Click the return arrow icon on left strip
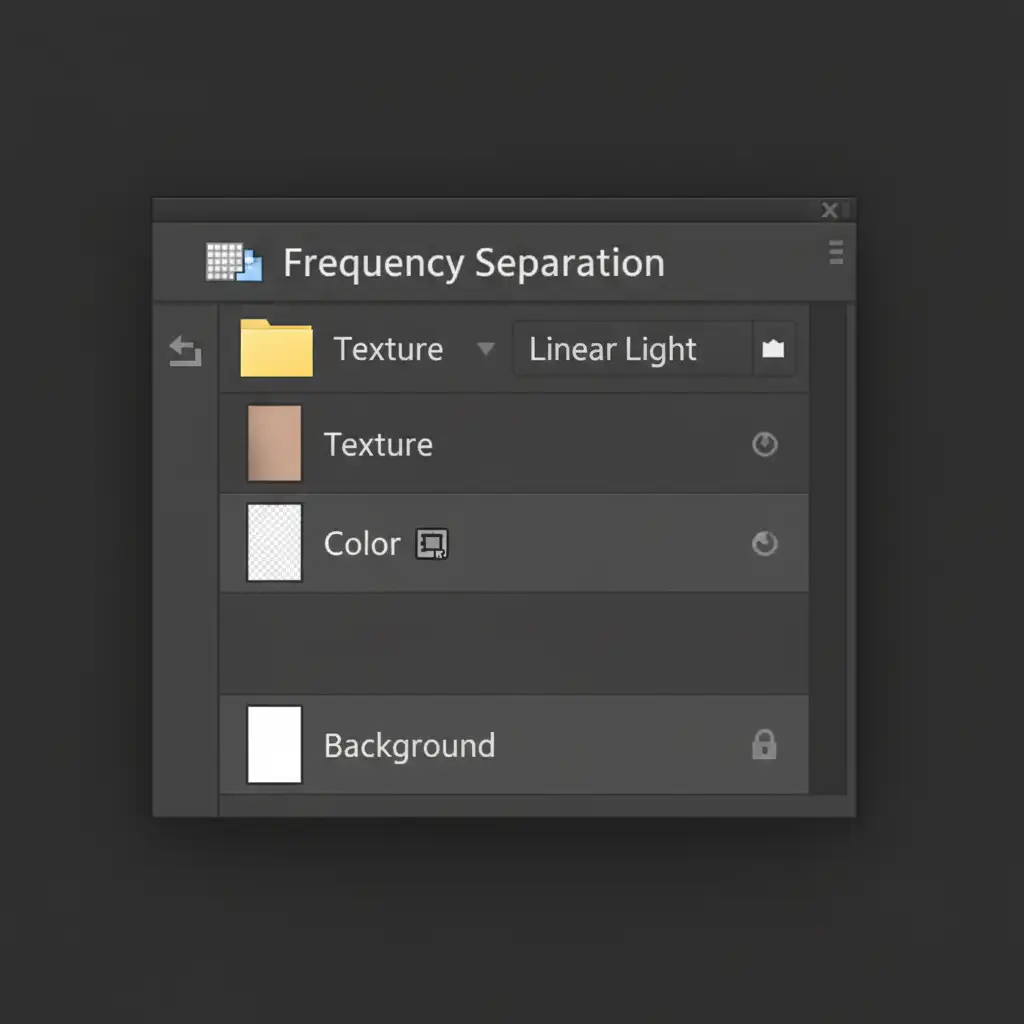The image size is (1024, 1024). pyautogui.click(x=185, y=351)
